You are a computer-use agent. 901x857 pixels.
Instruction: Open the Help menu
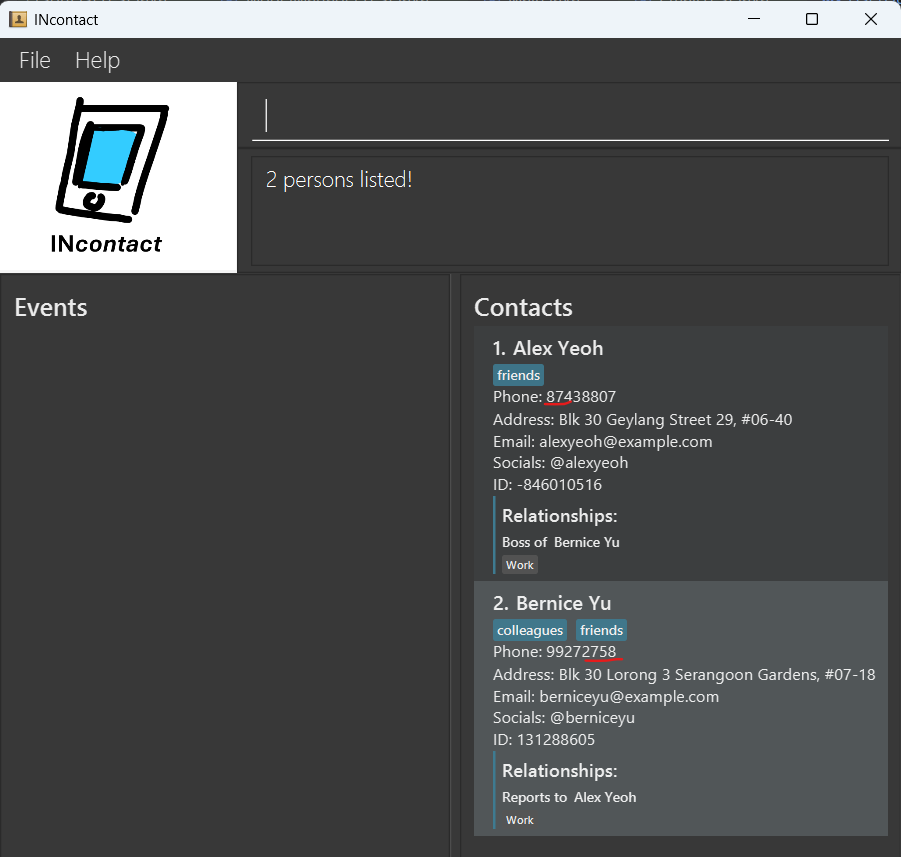pos(97,60)
